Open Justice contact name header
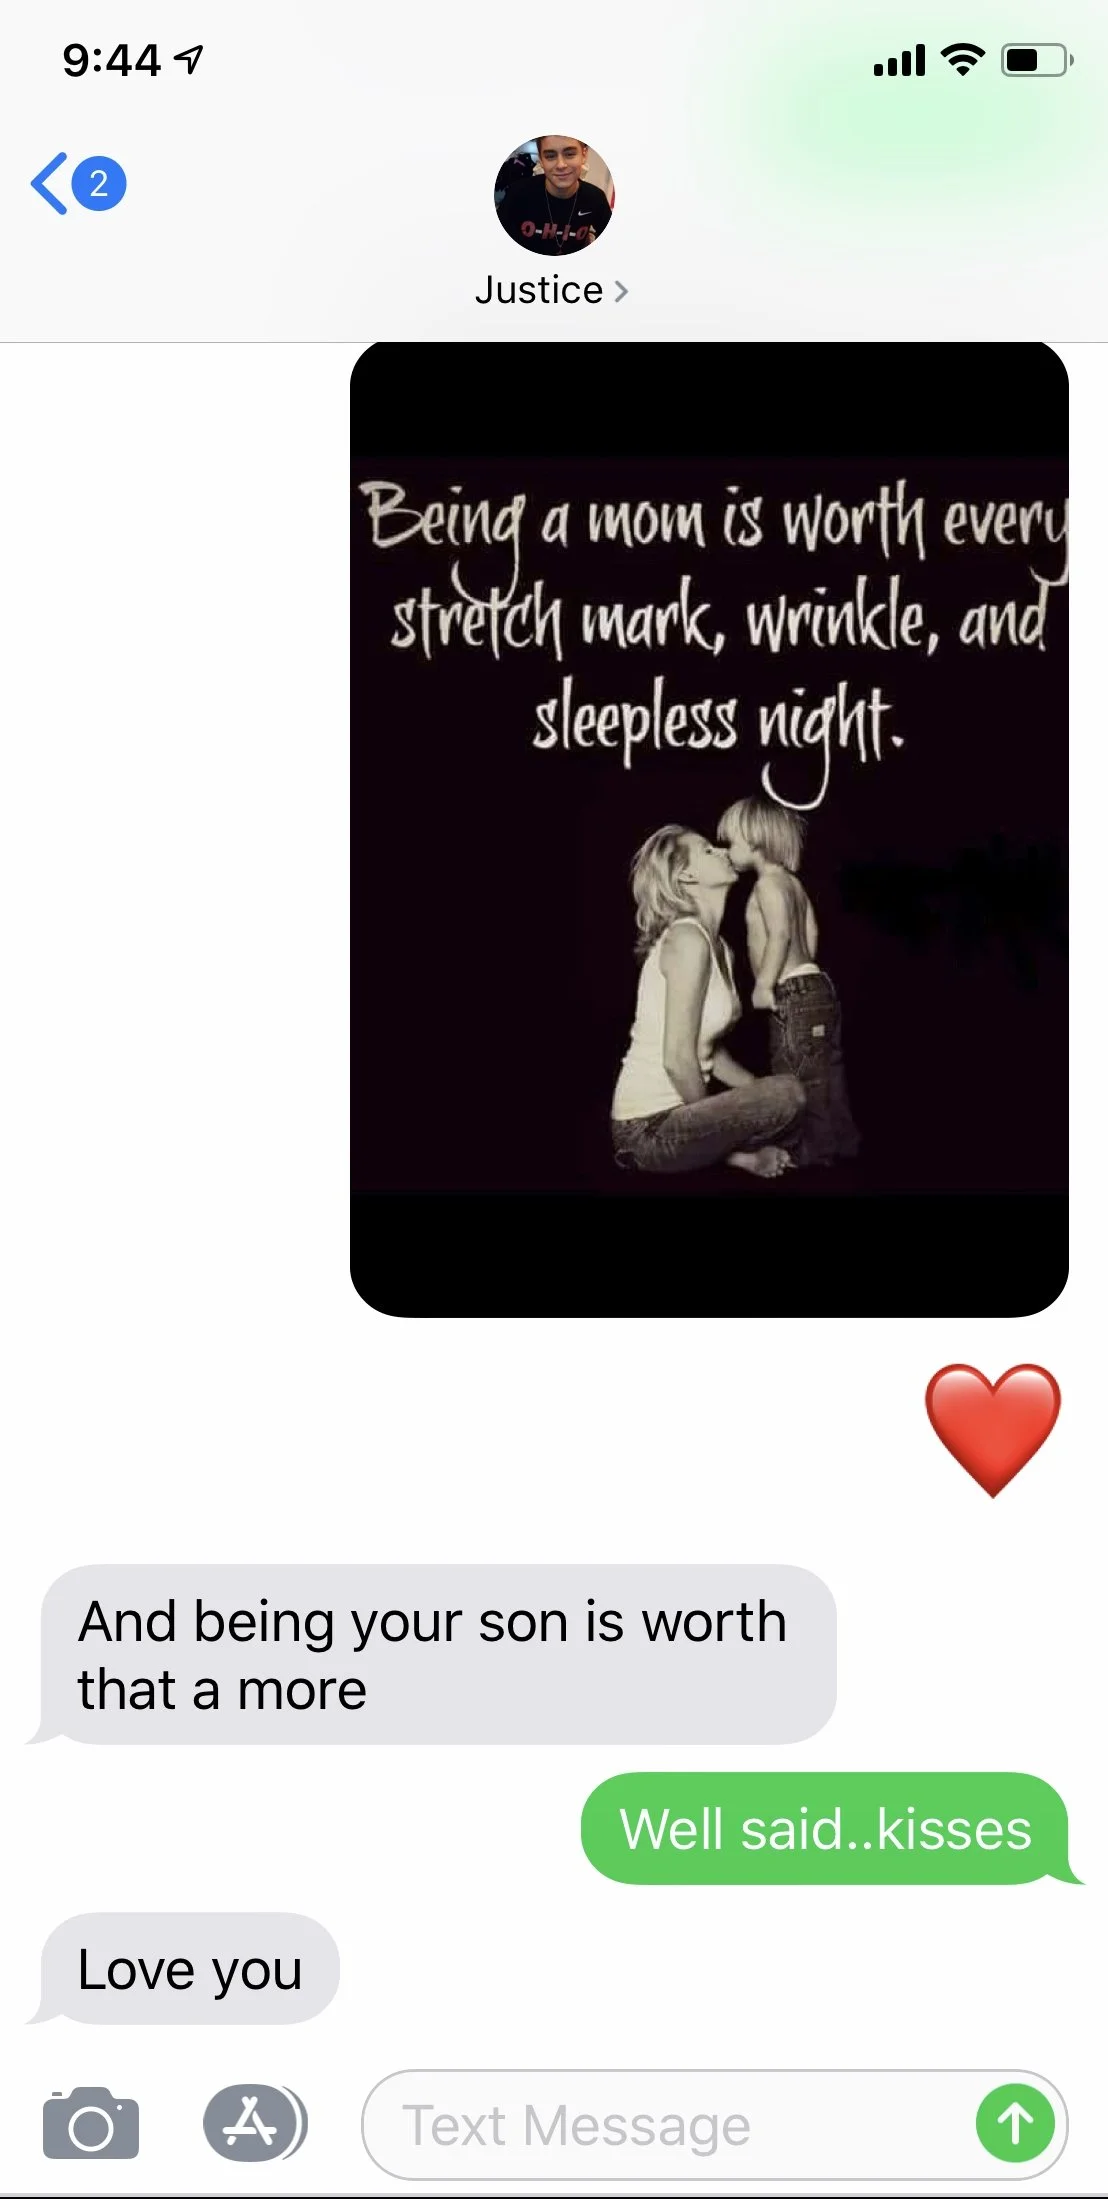Viewport: 1108px width, 2199px height. [539, 290]
